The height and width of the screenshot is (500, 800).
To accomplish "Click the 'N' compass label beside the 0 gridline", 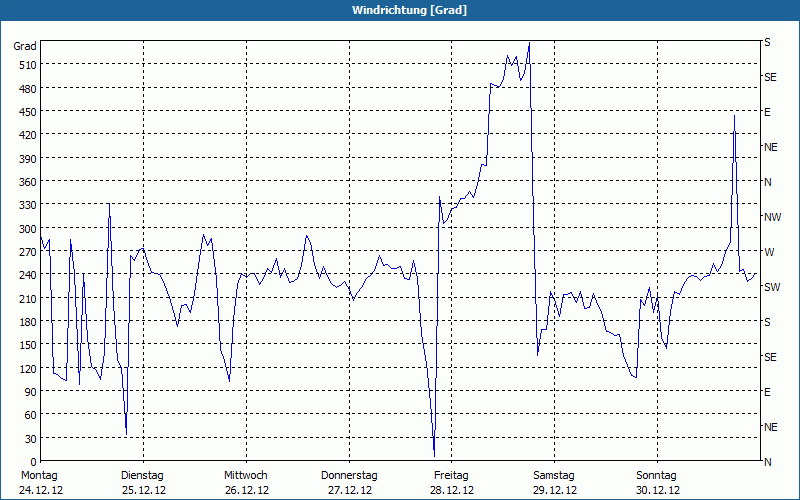I will [x=767, y=462].
